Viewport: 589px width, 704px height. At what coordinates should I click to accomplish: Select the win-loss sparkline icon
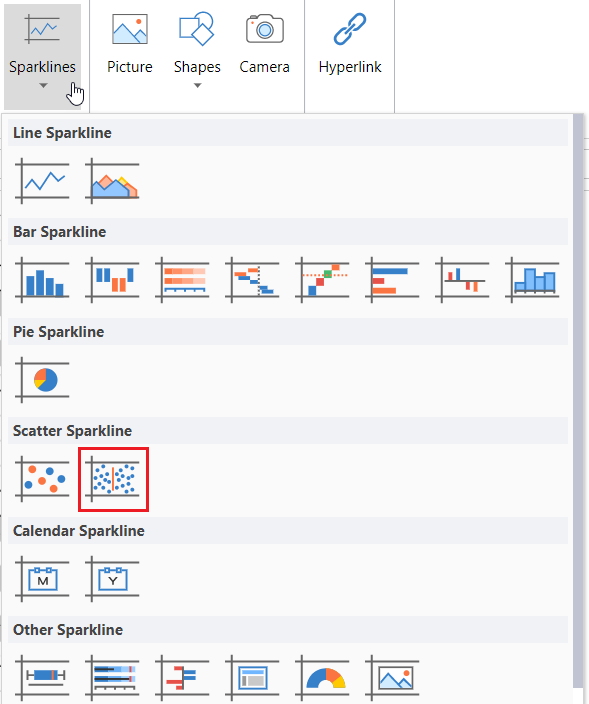112,280
